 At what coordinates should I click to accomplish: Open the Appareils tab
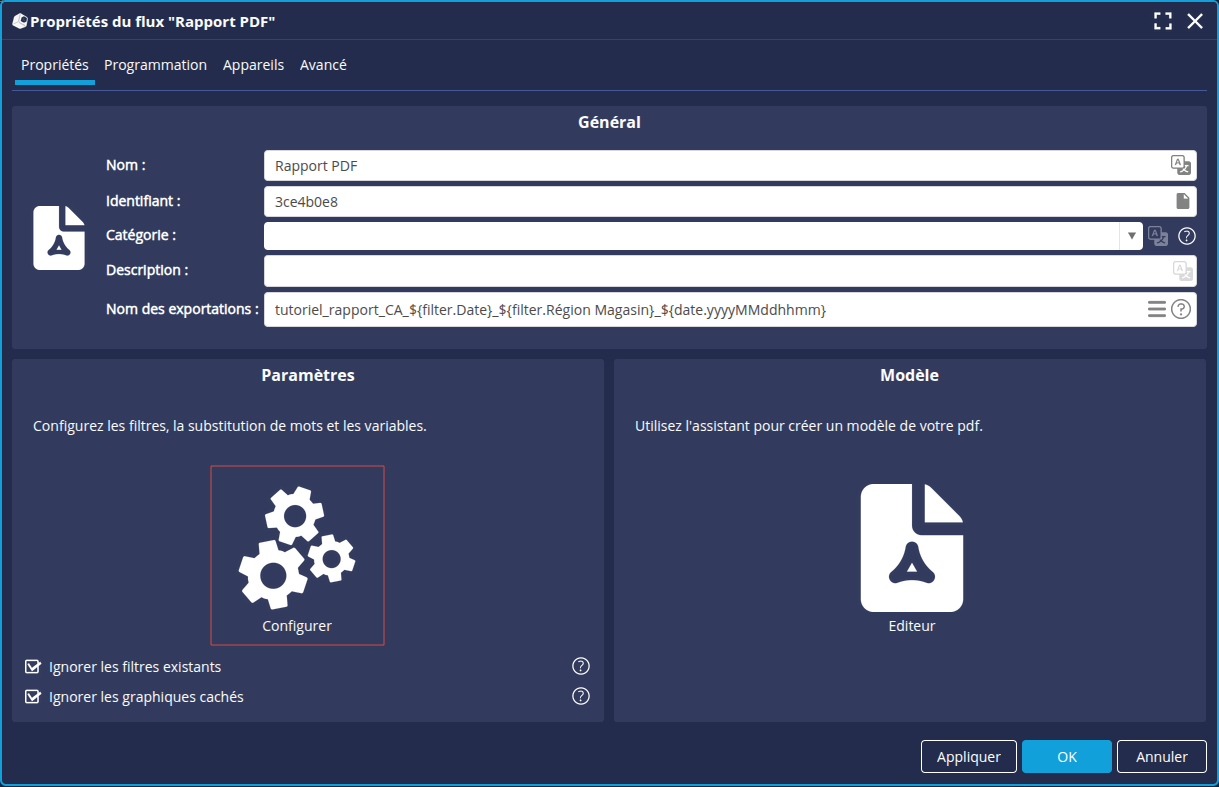pos(253,65)
